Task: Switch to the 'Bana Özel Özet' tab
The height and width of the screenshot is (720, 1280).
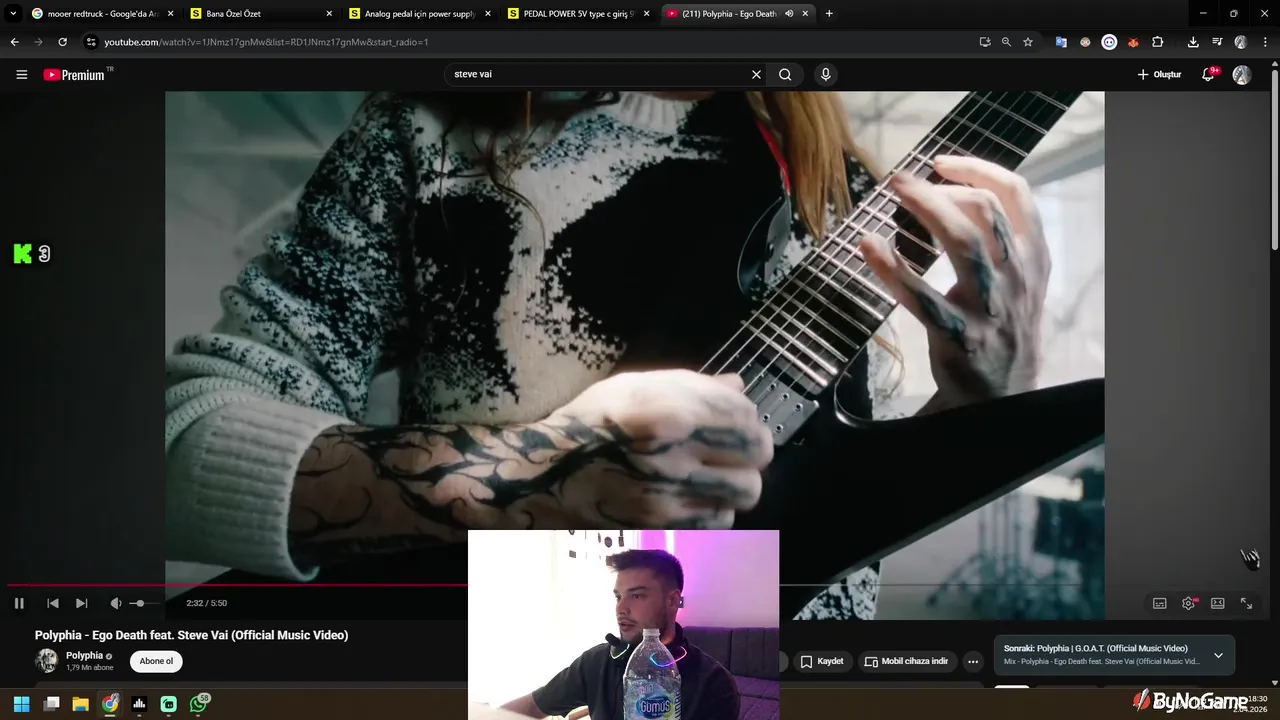Action: 260,14
